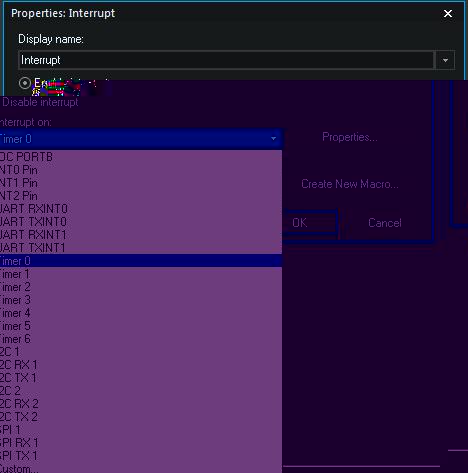Open the Properties... button

[x=350, y=137]
